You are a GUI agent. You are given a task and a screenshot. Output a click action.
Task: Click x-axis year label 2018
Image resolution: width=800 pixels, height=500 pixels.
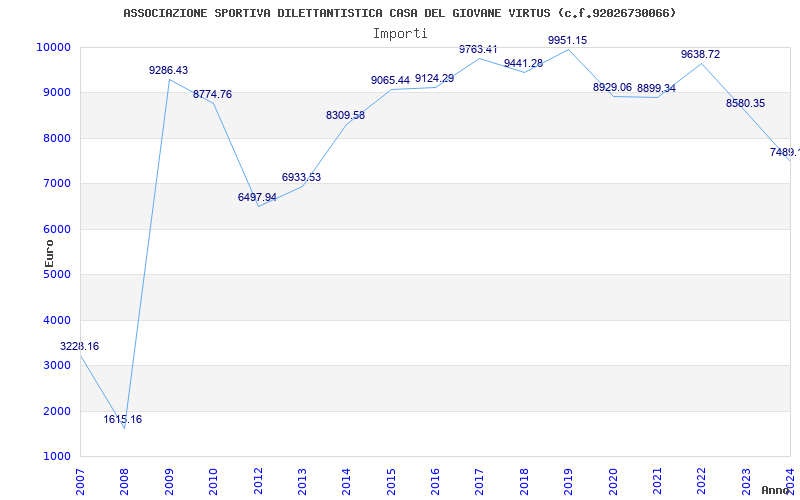coord(524,482)
